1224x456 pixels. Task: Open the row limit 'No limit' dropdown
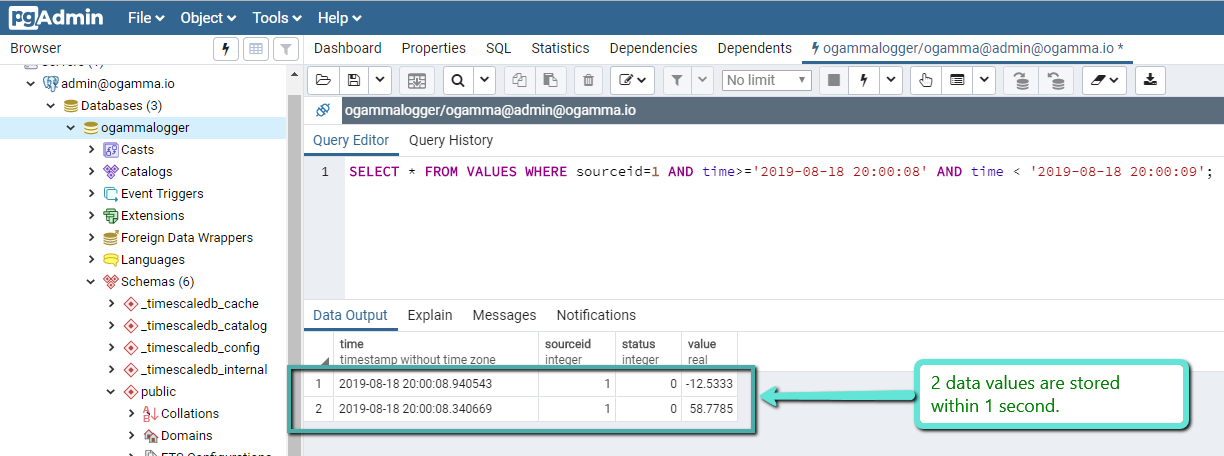click(766, 80)
